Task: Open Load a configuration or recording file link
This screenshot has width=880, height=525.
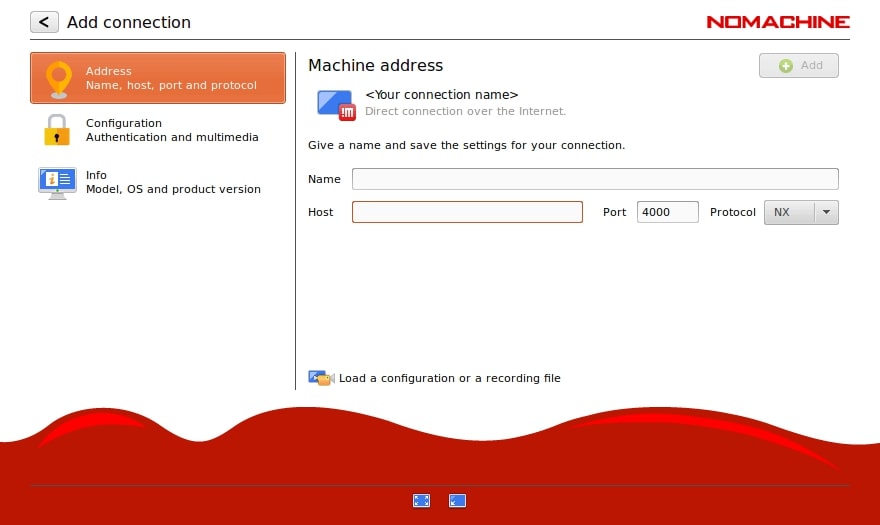Action: pyautogui.click(x=449, y=378)
